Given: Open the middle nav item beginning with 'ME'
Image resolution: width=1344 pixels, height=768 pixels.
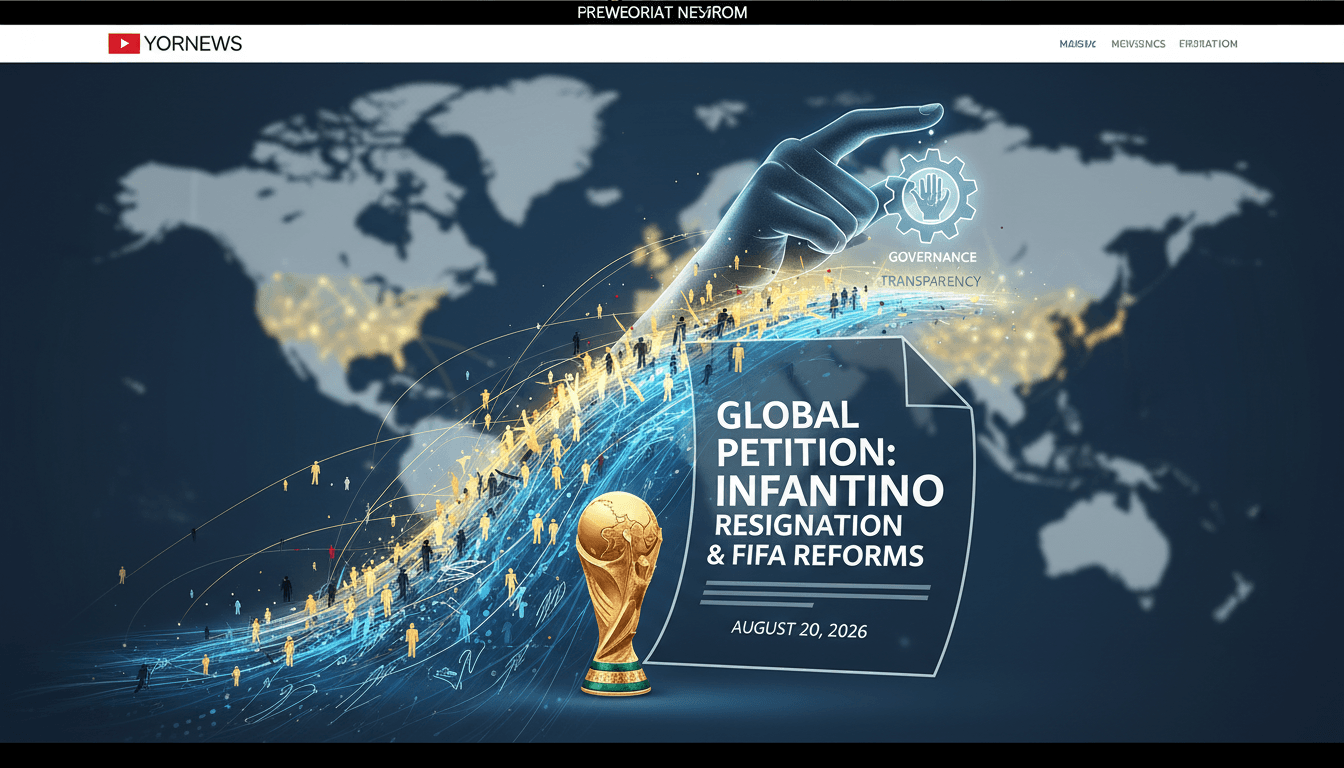Looking at the screenshot, I should [x=1138, y=44].
